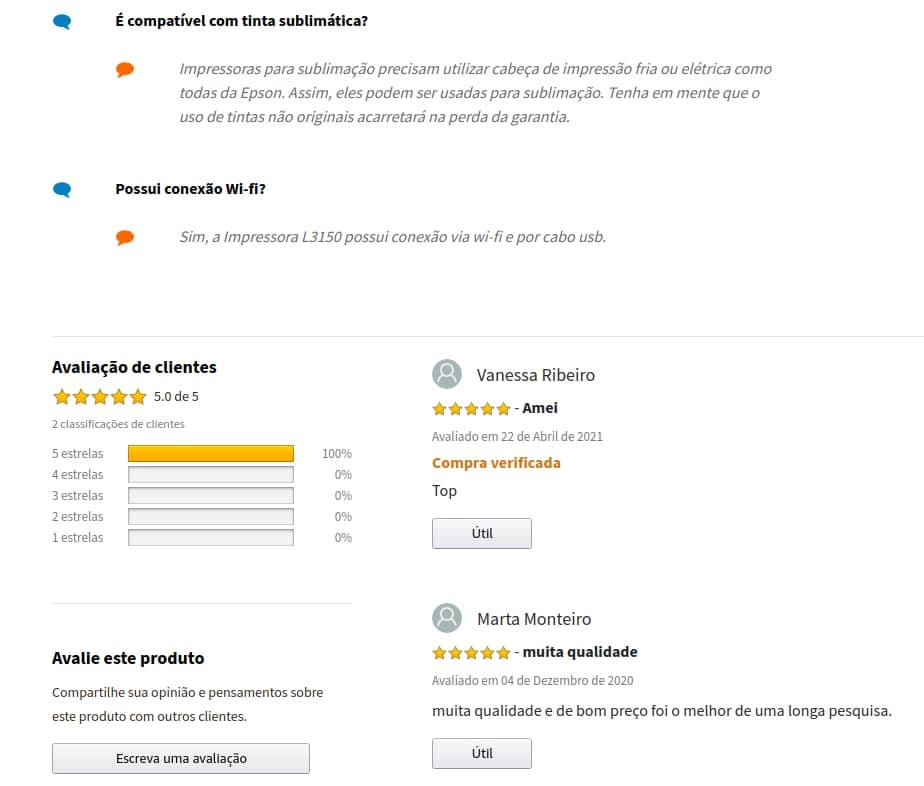Click Marta Monteiro's star rating for muita qualidade
The width and height of the screenshot is (924, 786).
471,652
